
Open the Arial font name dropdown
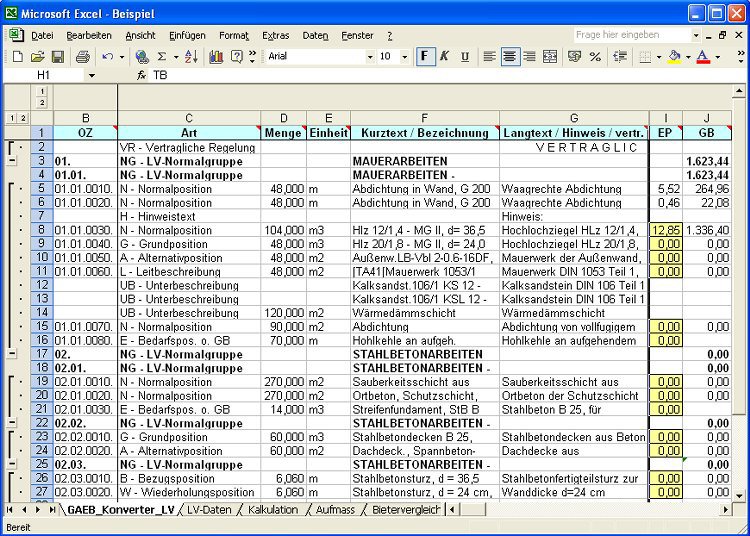[x=370, y=57]
